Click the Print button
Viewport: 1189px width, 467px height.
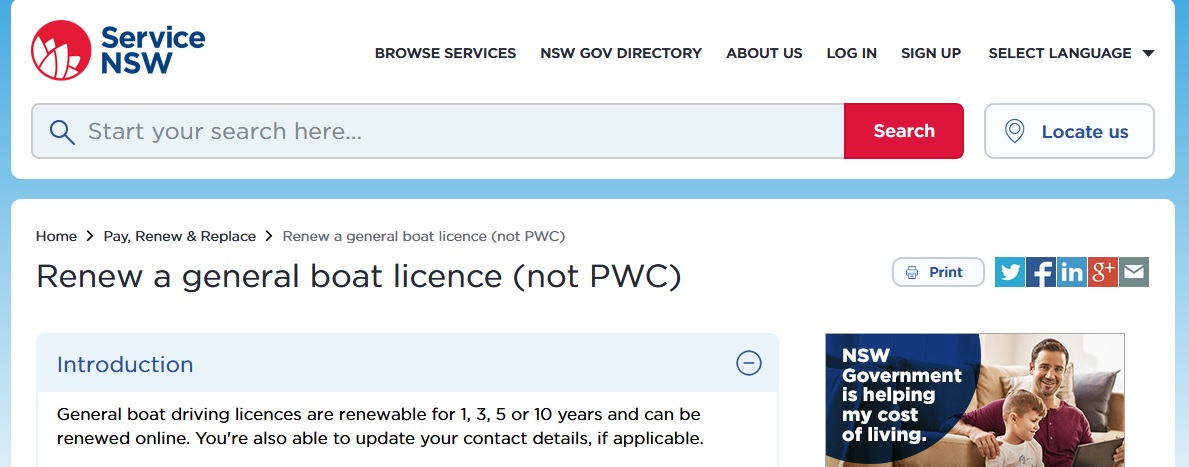937,272
